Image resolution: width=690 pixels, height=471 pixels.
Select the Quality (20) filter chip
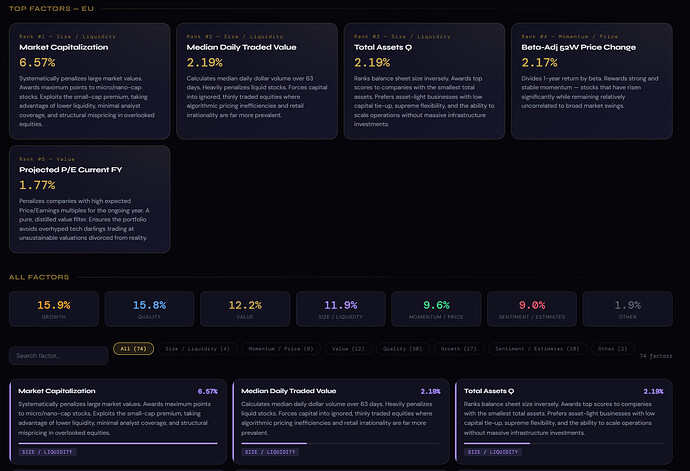406,349
